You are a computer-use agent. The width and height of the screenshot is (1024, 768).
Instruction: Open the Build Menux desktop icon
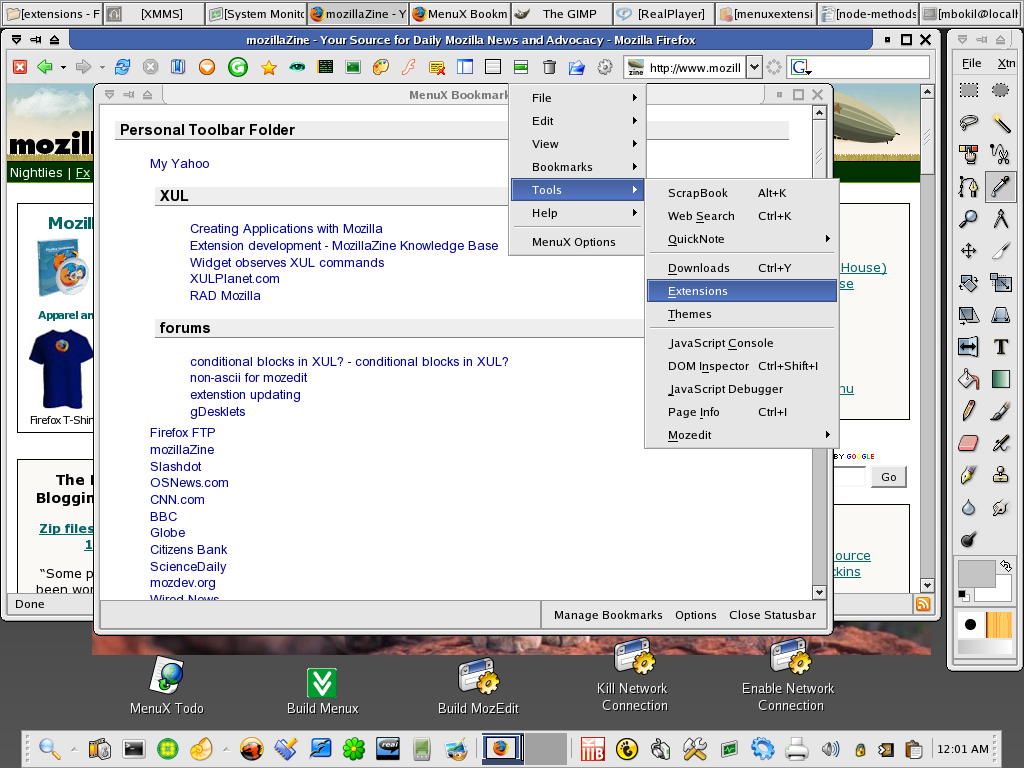point(323,691)
